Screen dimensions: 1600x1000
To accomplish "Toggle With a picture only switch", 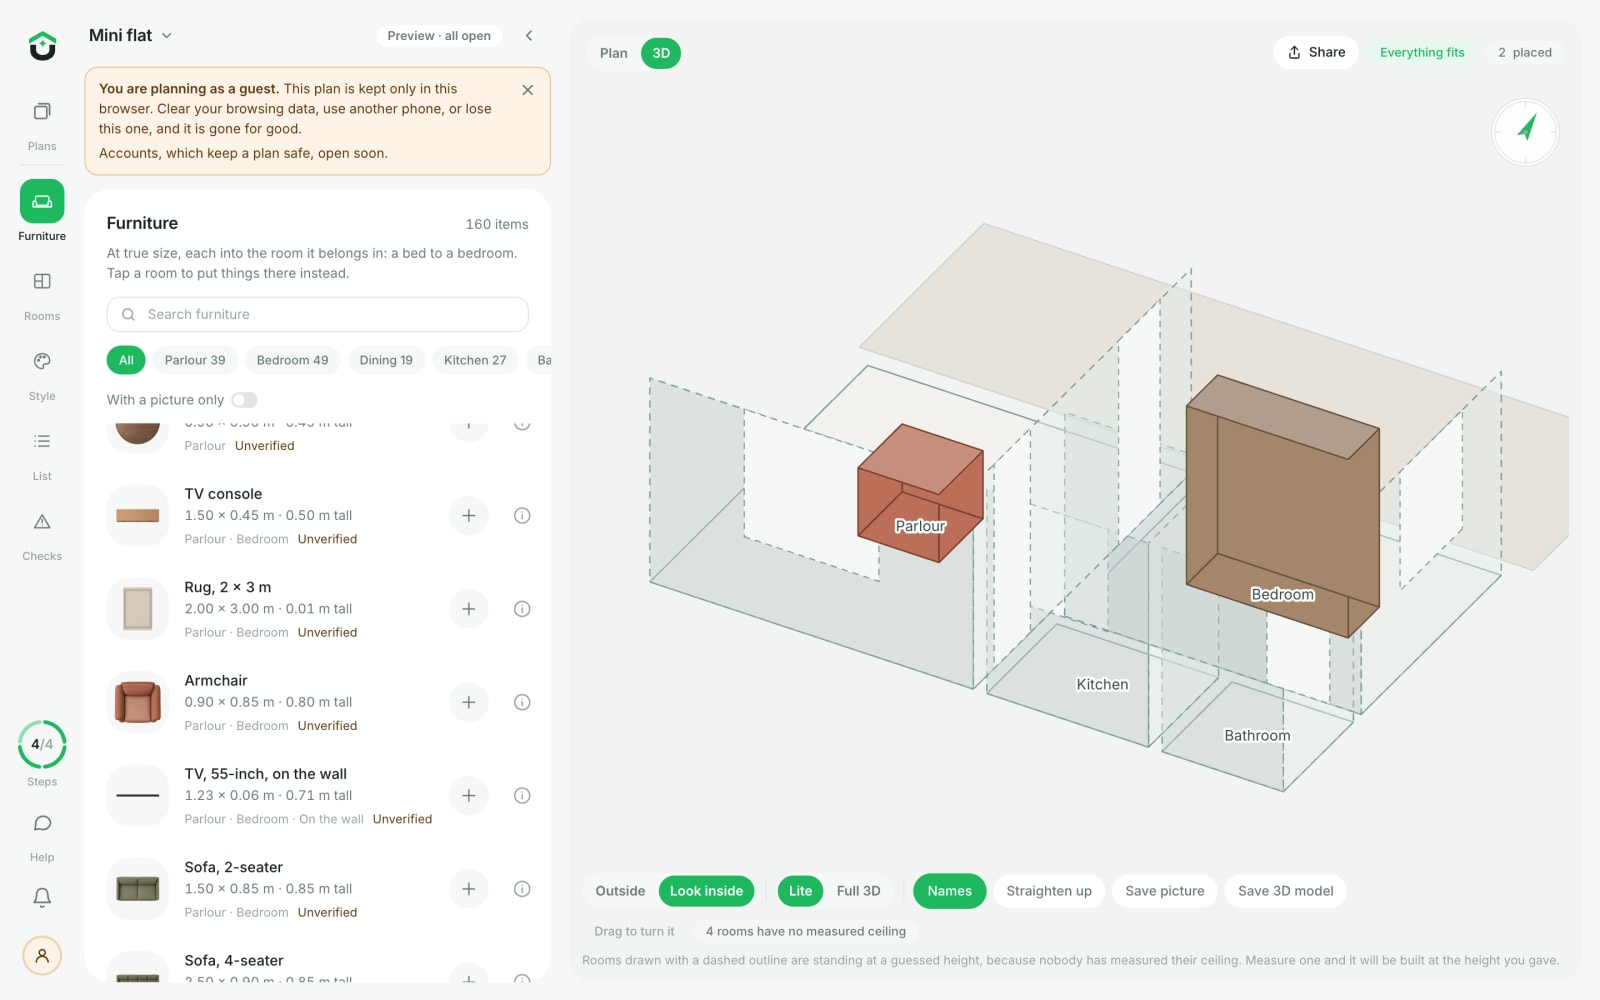I will coord(245,400).
